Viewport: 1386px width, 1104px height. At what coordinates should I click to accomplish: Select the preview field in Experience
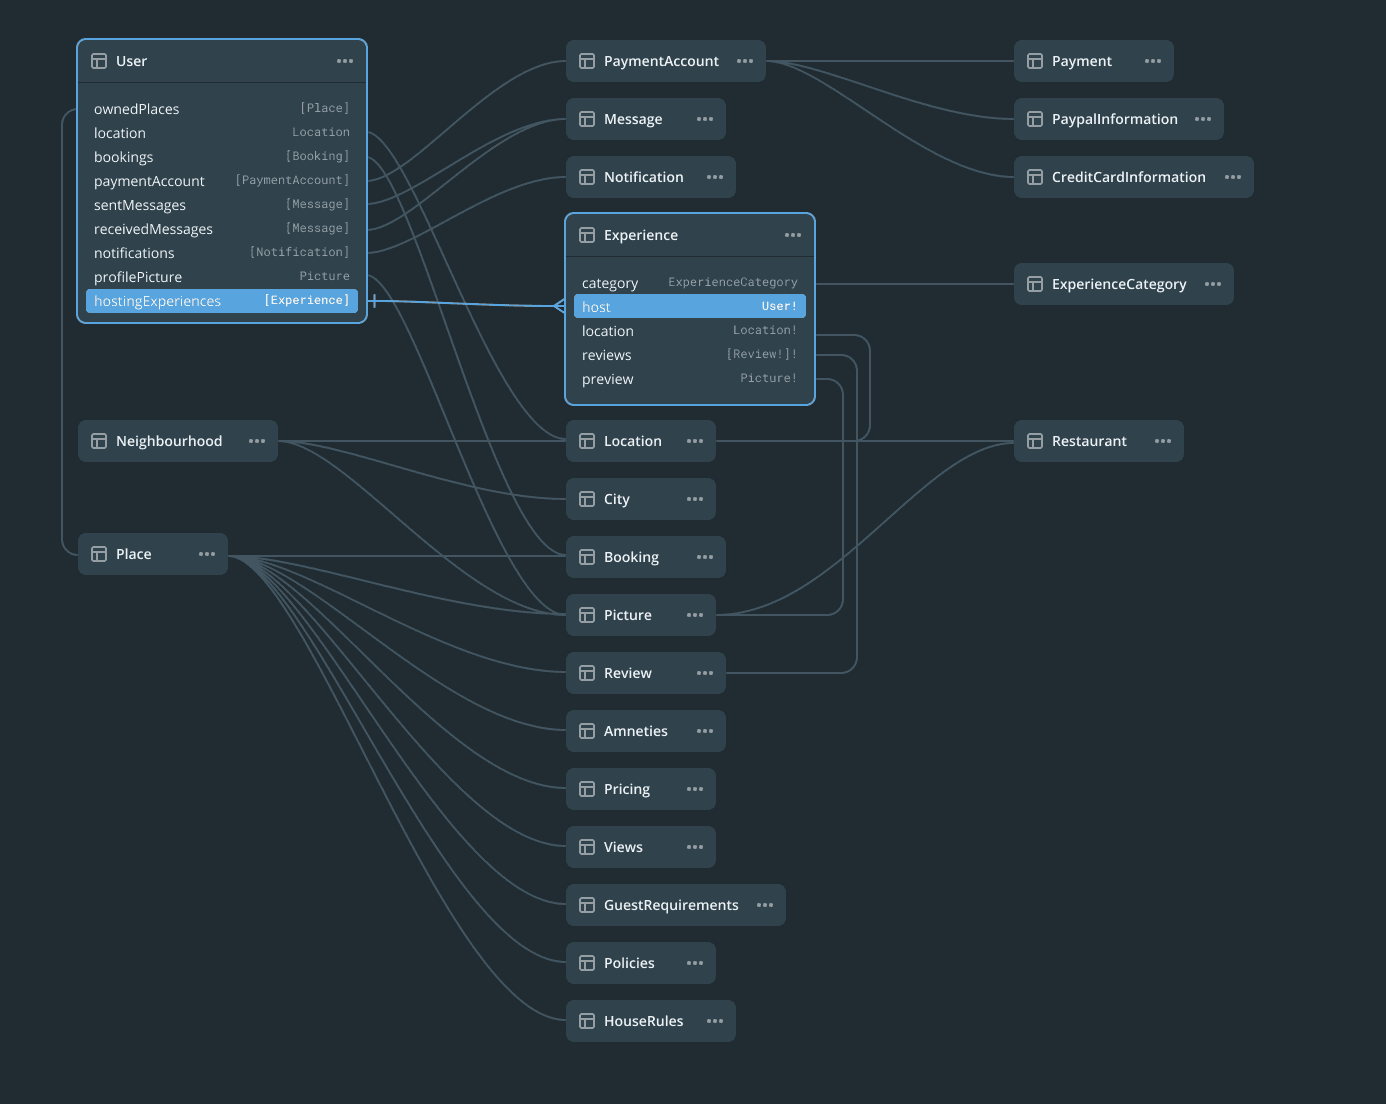[690, 379]
